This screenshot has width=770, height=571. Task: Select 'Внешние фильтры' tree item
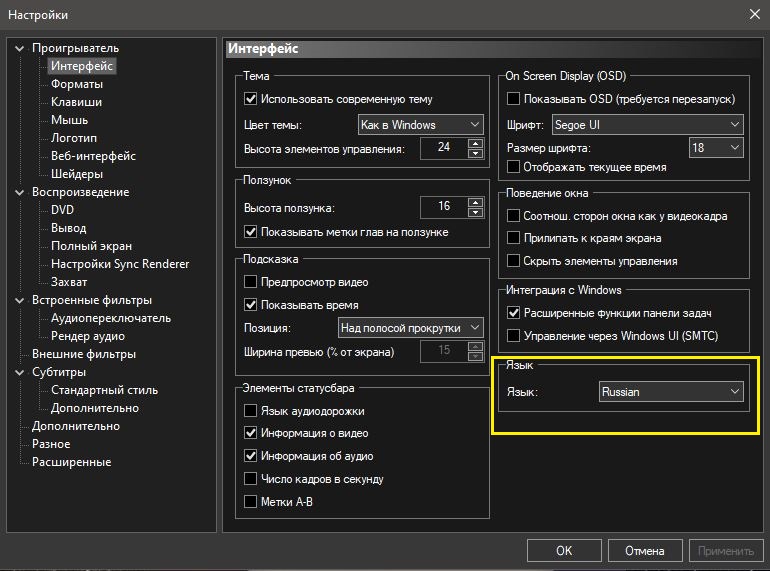84,354
